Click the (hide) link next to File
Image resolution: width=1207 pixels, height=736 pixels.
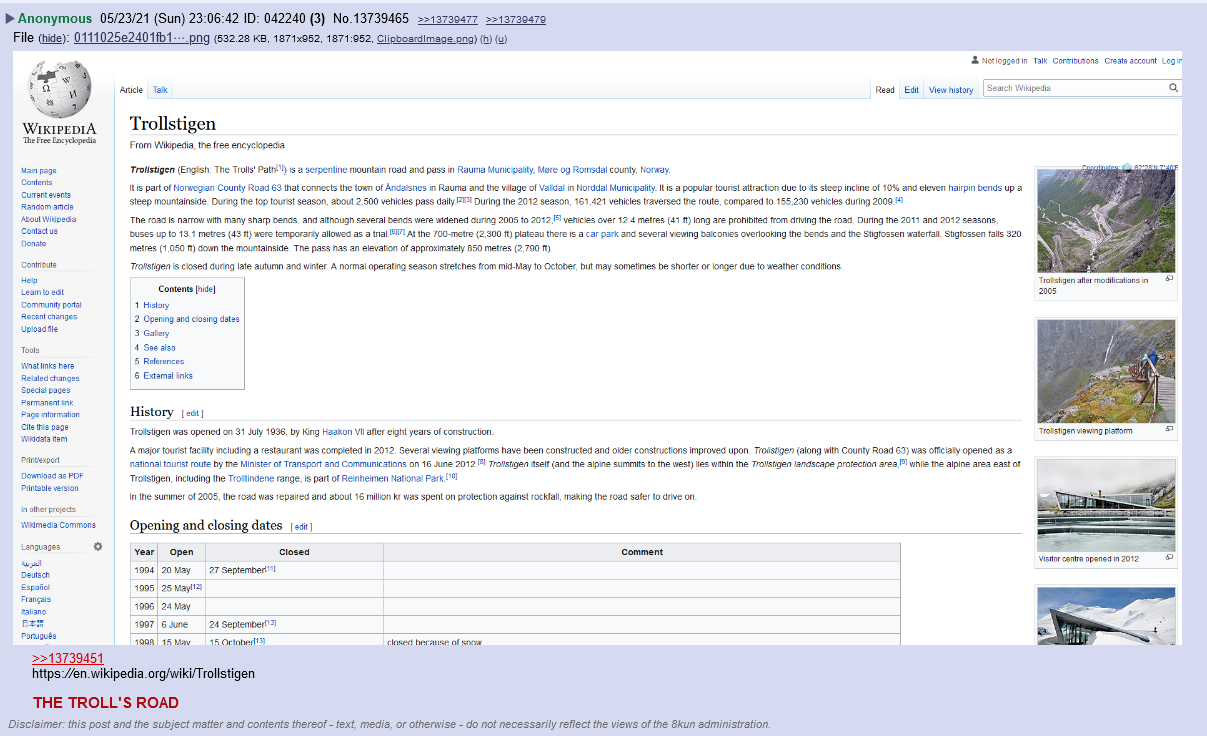click(x=54, y=39)
